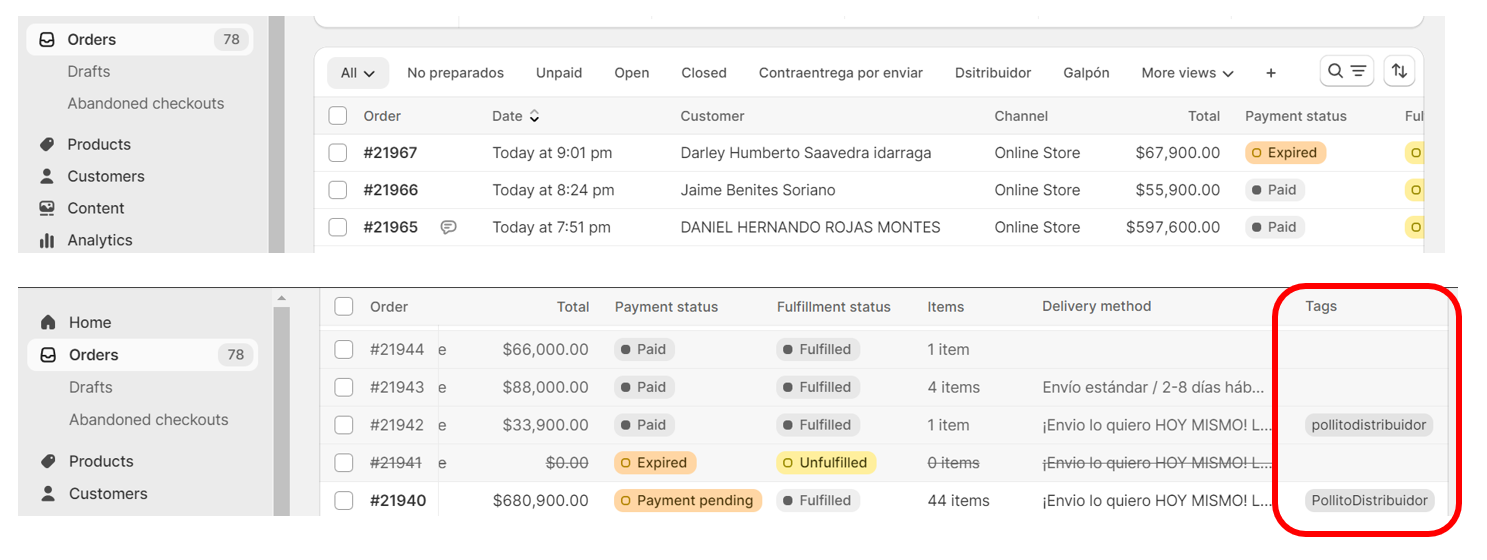
Task: Click the Today at 8:24 pm date
Action: pyautogui.click(x=553, y=190)
